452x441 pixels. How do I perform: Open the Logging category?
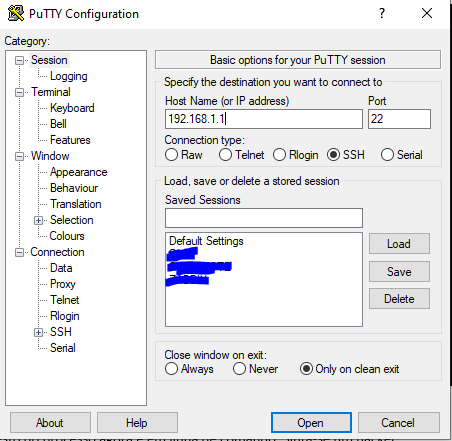pos(69,76)
